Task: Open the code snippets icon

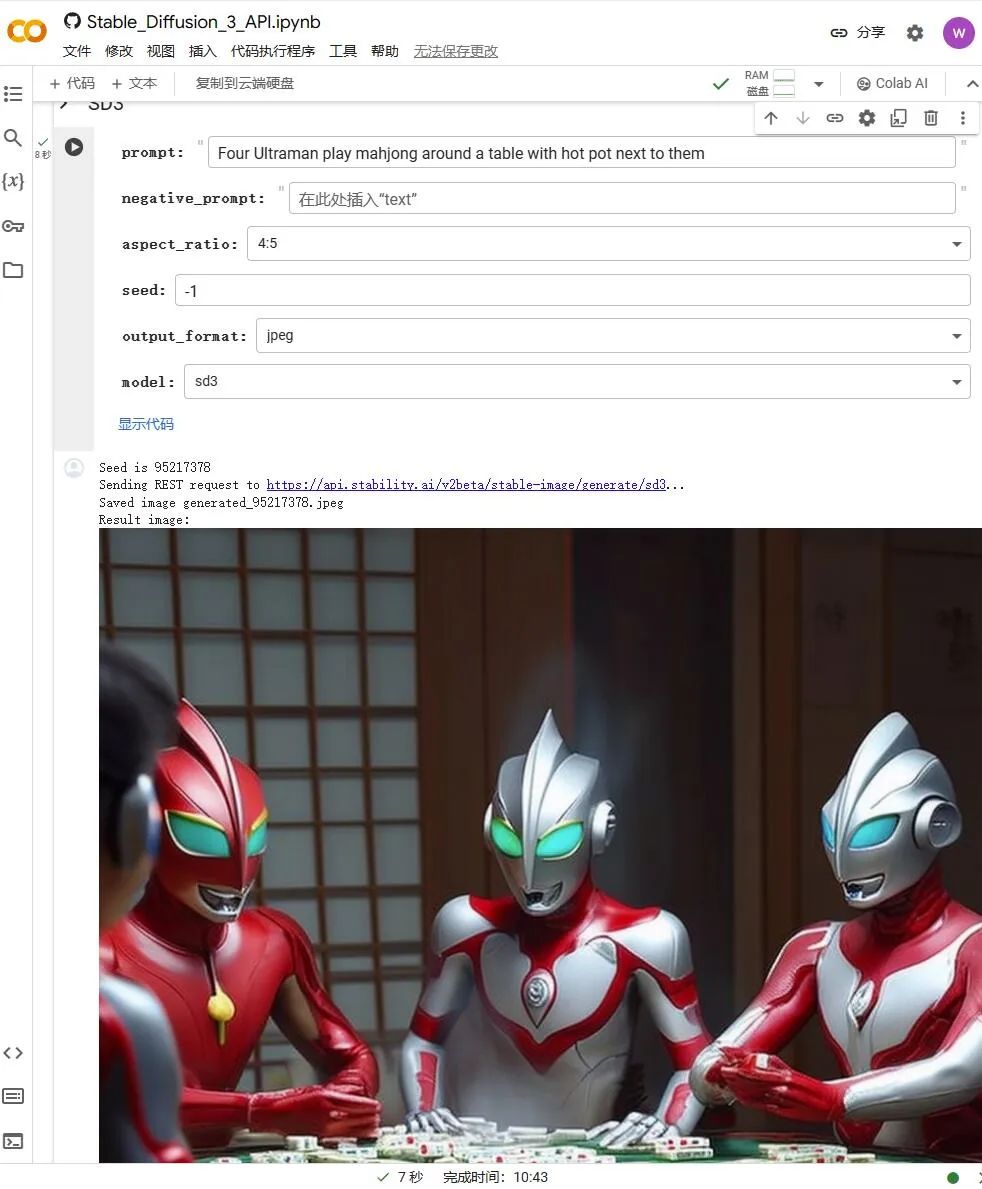Action: click(x=13, y=1053)
